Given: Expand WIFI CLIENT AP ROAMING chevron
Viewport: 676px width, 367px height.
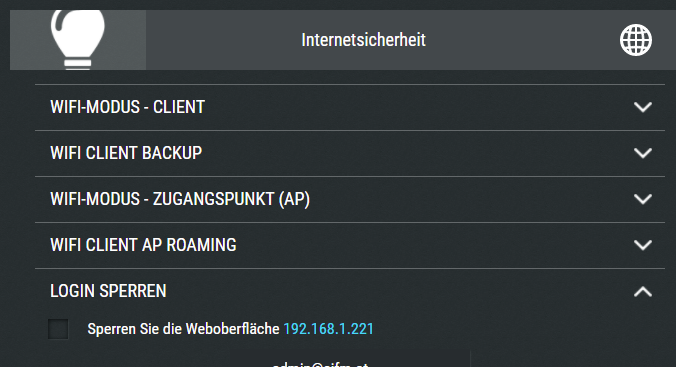Looking at the screenshot, I should point(643,245).
